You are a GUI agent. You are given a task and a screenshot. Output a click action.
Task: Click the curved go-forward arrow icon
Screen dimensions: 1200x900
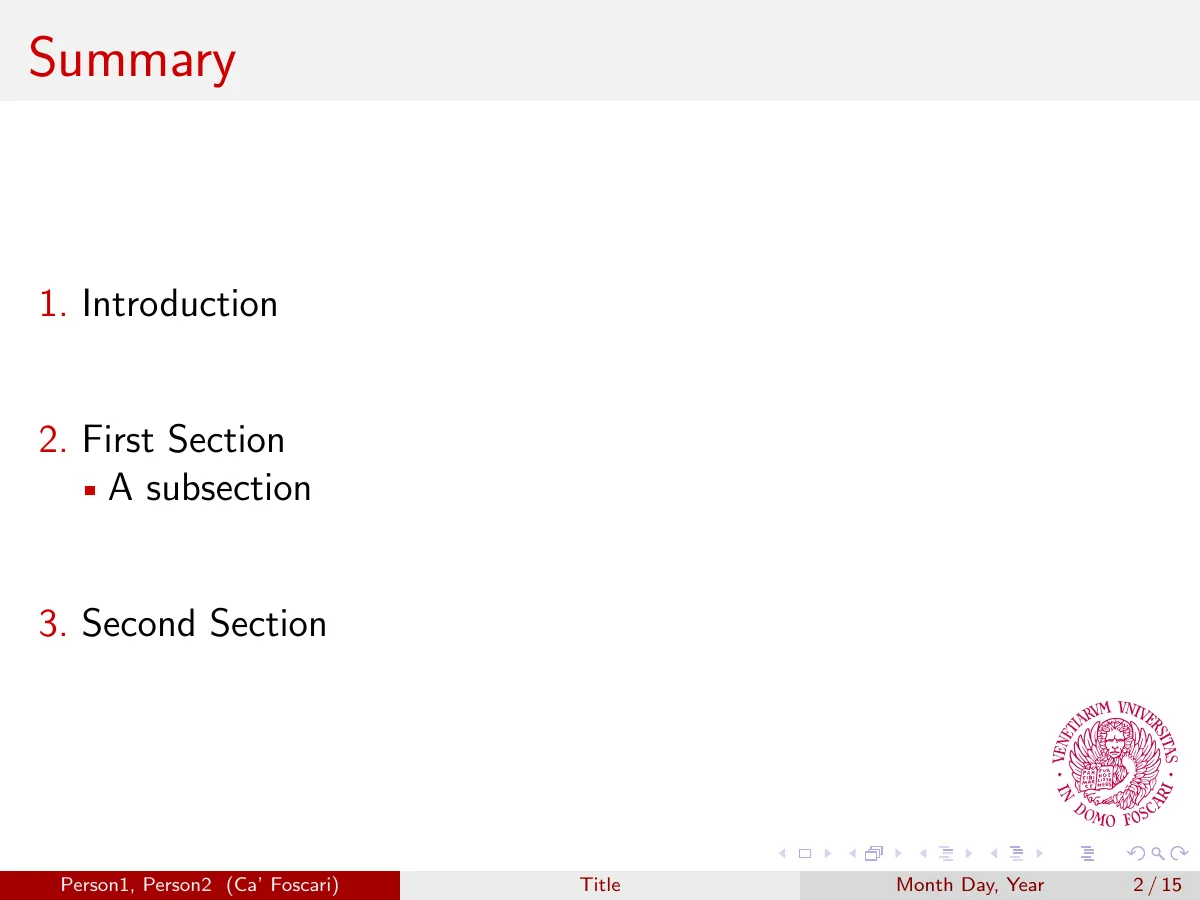[x=1181, y=853]
